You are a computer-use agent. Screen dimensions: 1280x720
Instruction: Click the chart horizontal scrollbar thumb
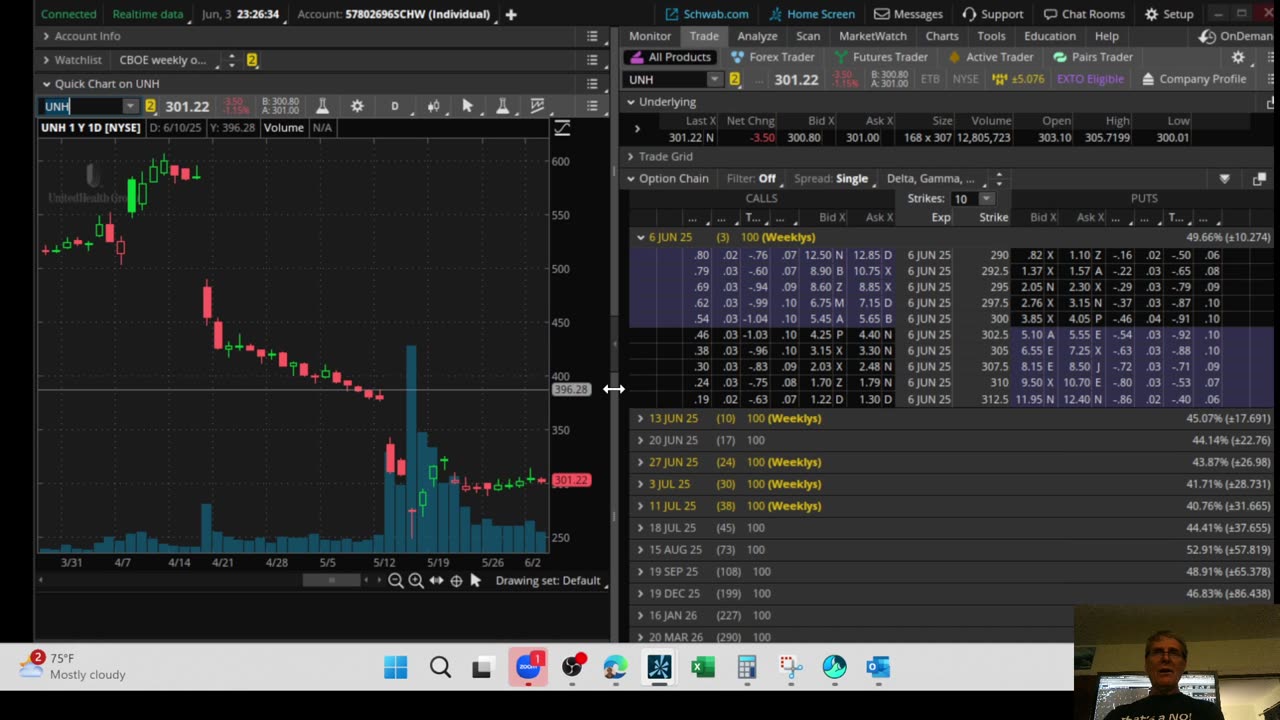(331, 580)
